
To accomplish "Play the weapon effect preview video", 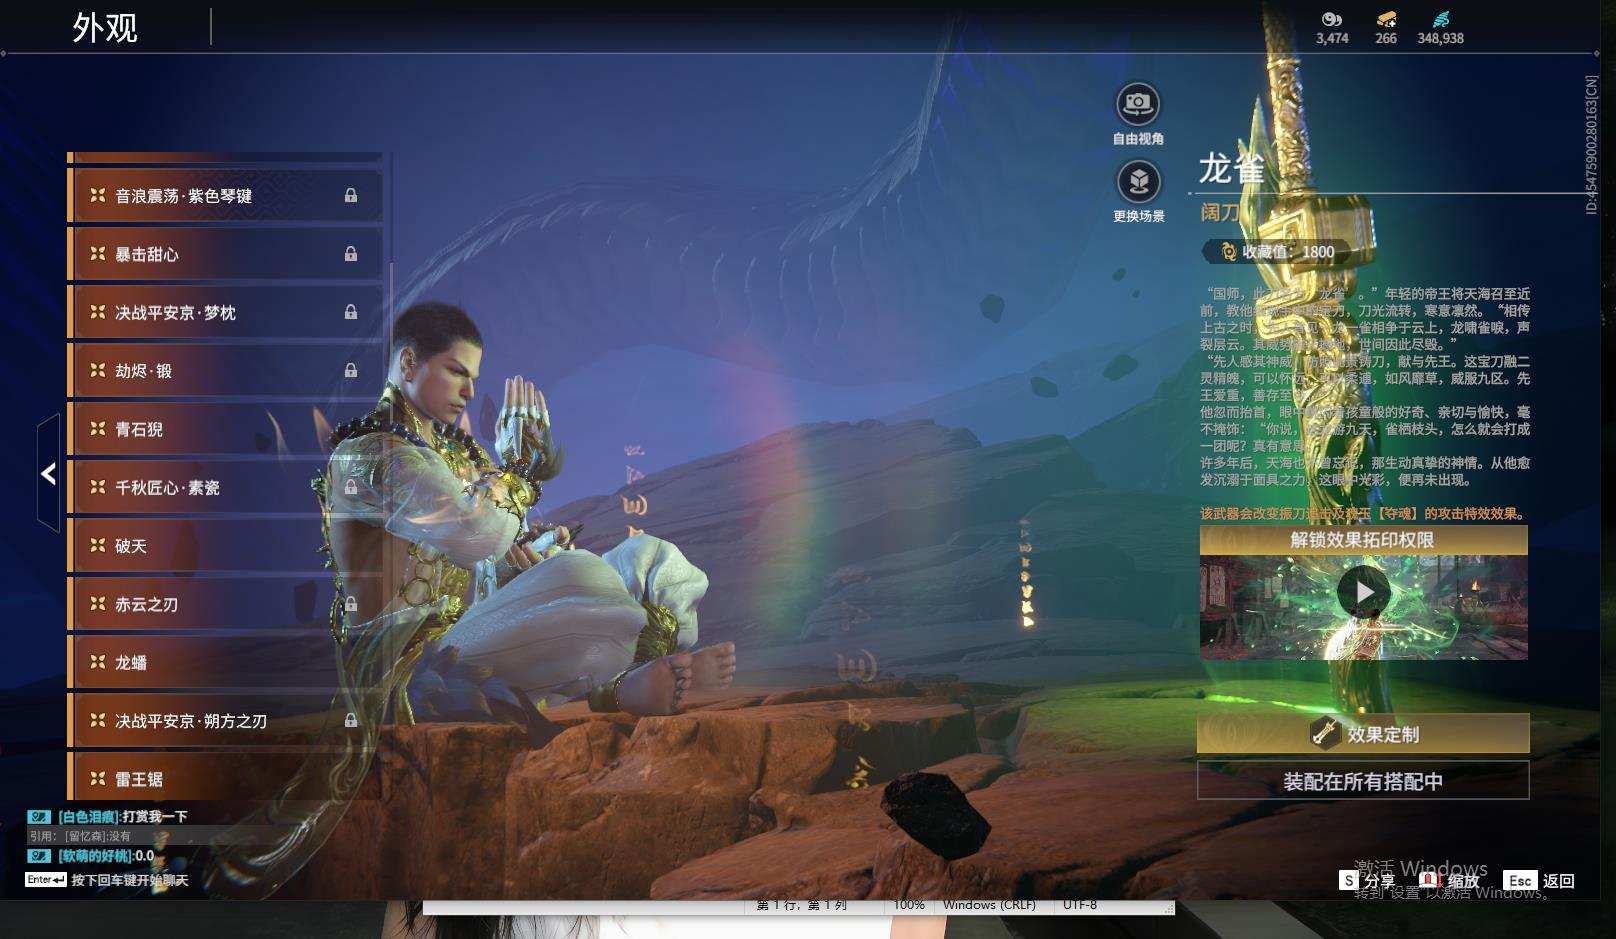I will click(1364, 592).
